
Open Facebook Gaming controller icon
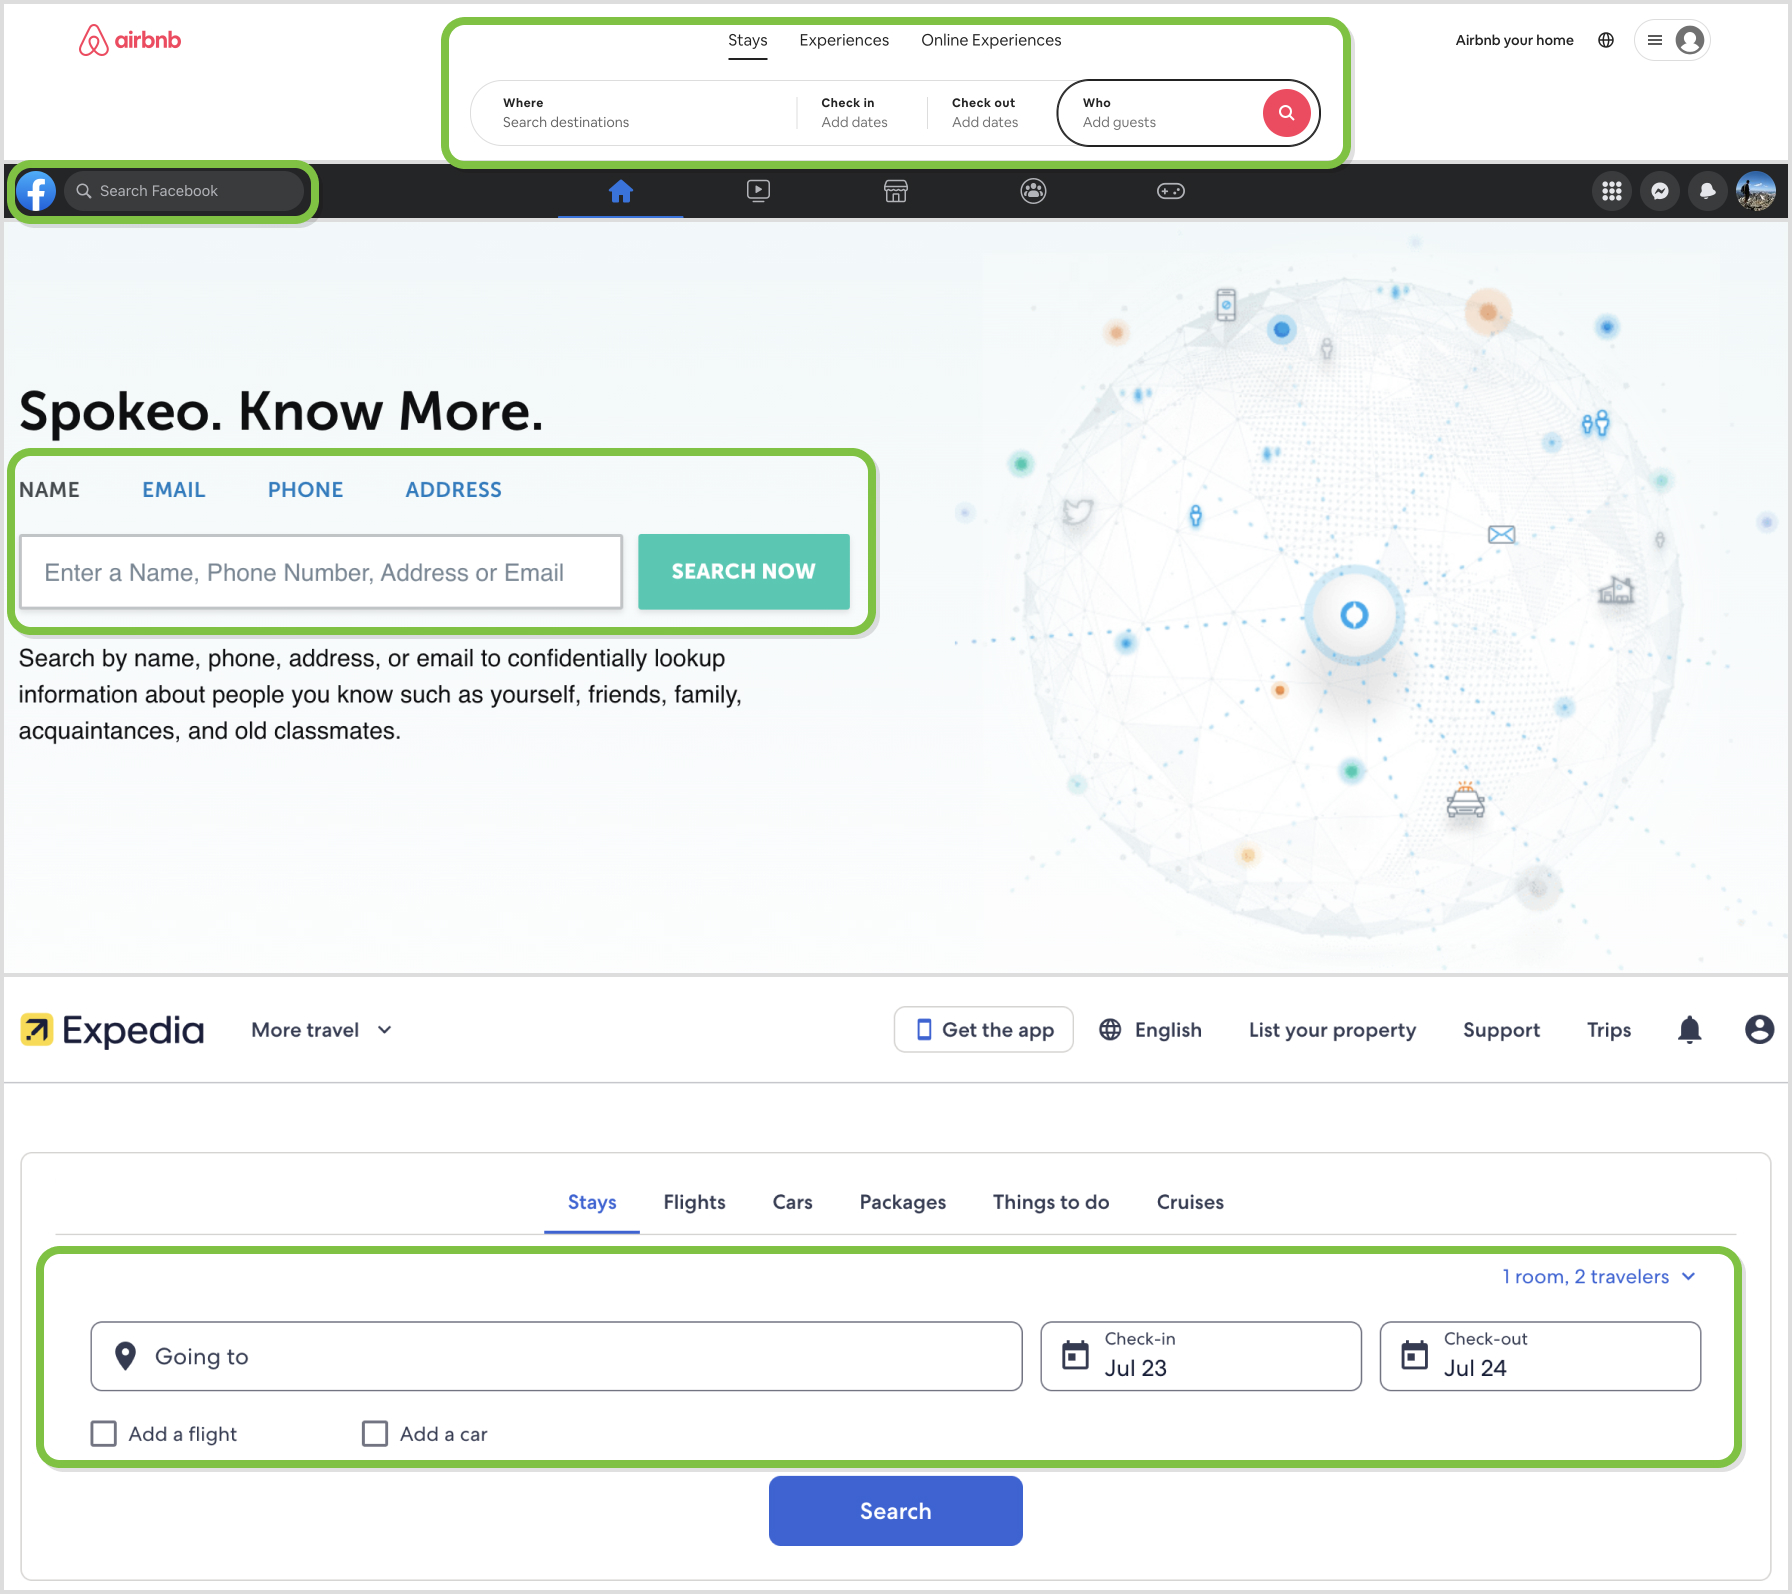(1170, 191)
